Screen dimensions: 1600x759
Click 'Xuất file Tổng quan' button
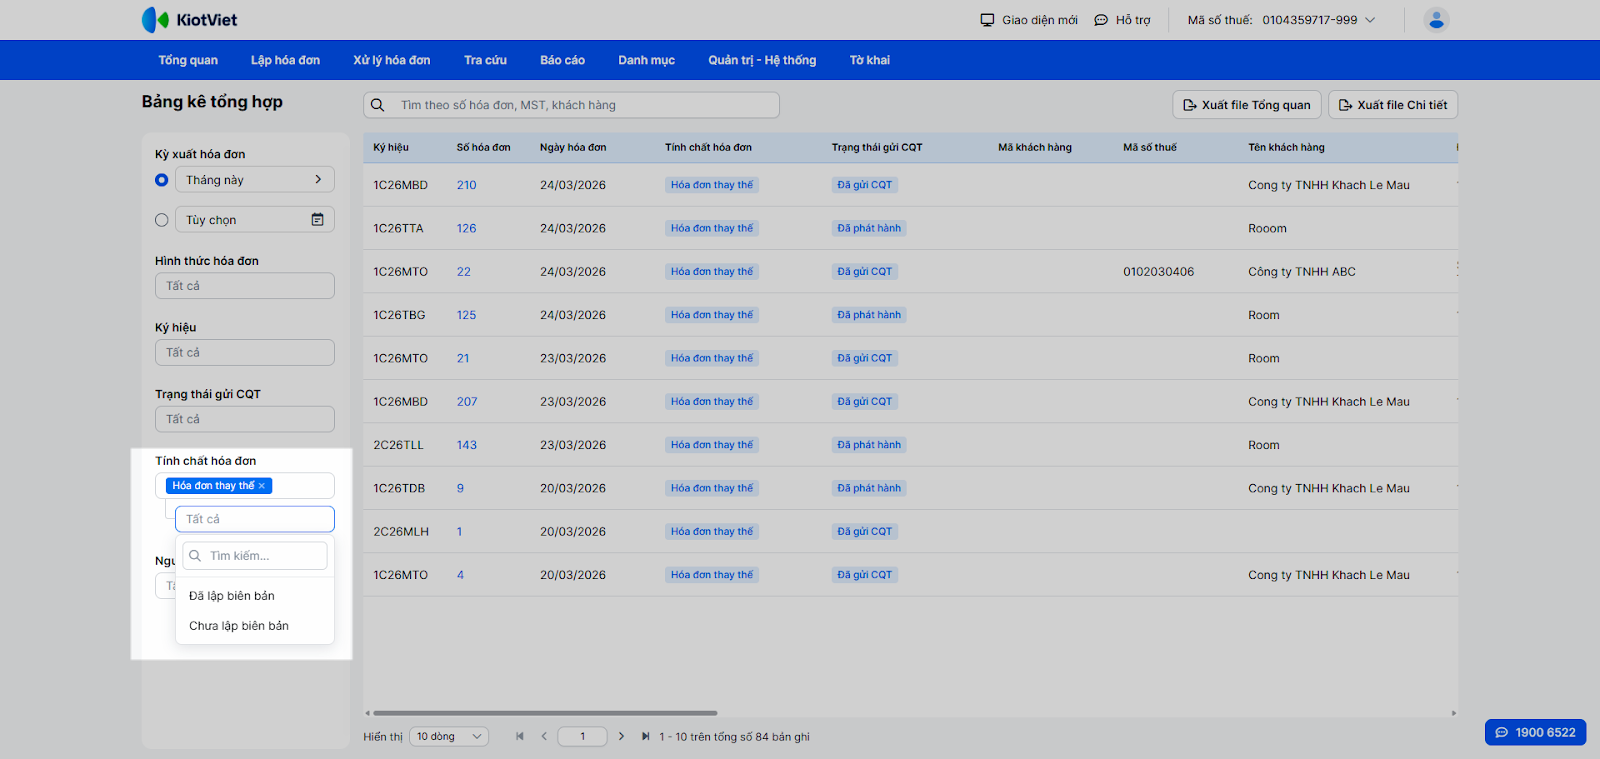[x=1246, y=105]
